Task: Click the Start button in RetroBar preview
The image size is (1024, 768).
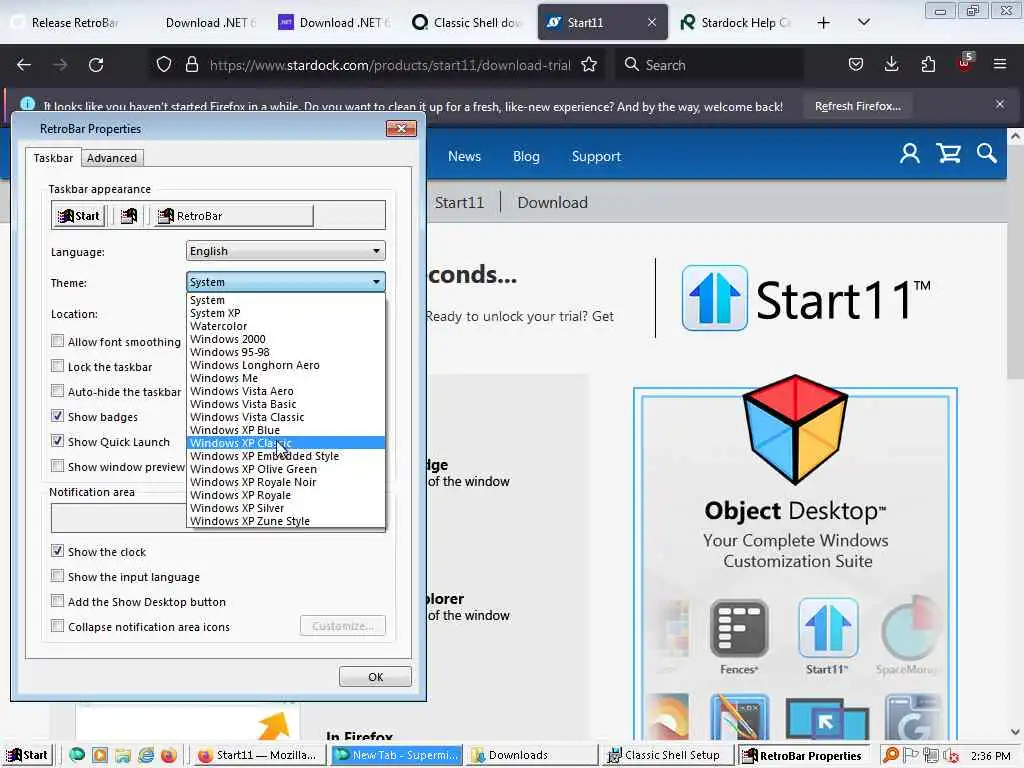Action: (78, 216)
